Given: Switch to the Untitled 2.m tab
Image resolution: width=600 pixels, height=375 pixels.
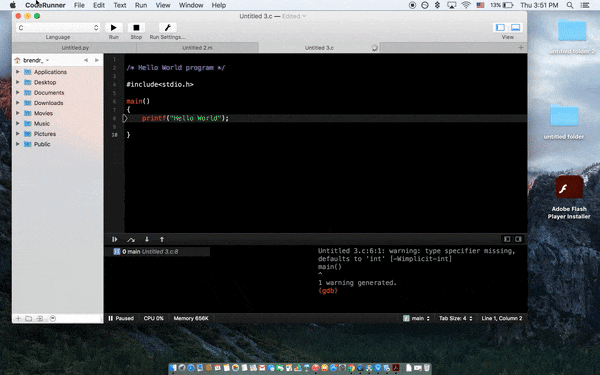Looking at the screenshot, I should point(197,48).
